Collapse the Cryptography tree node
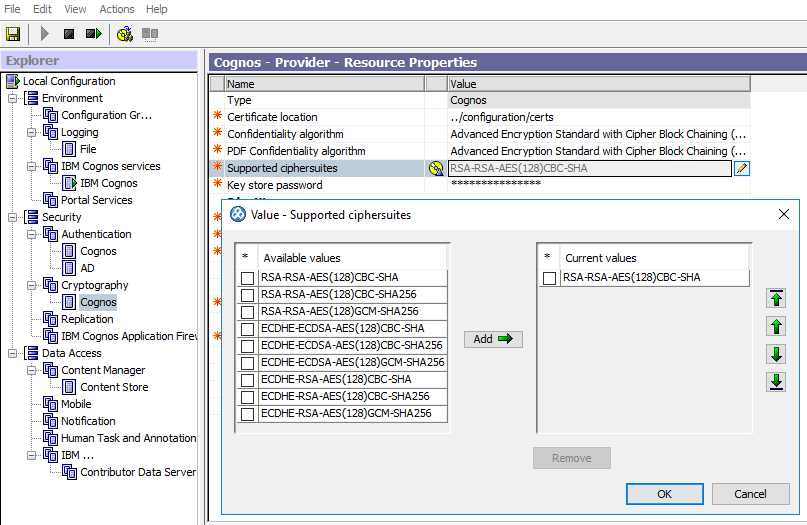 (x=31, y=285)
